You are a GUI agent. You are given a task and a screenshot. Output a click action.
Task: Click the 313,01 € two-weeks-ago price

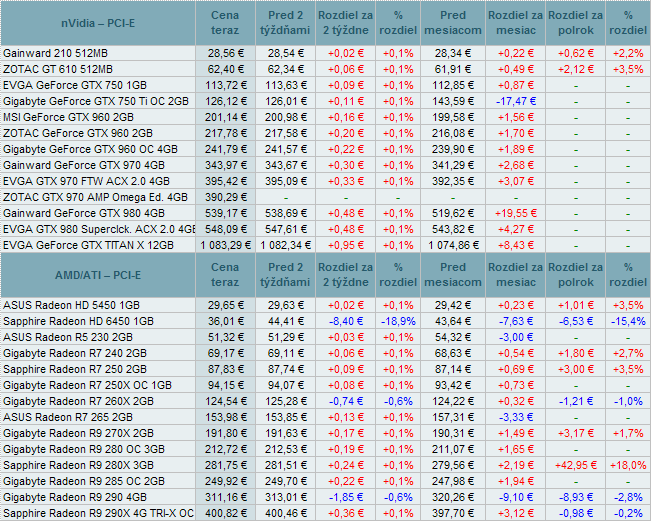click(x=286, y=497)
